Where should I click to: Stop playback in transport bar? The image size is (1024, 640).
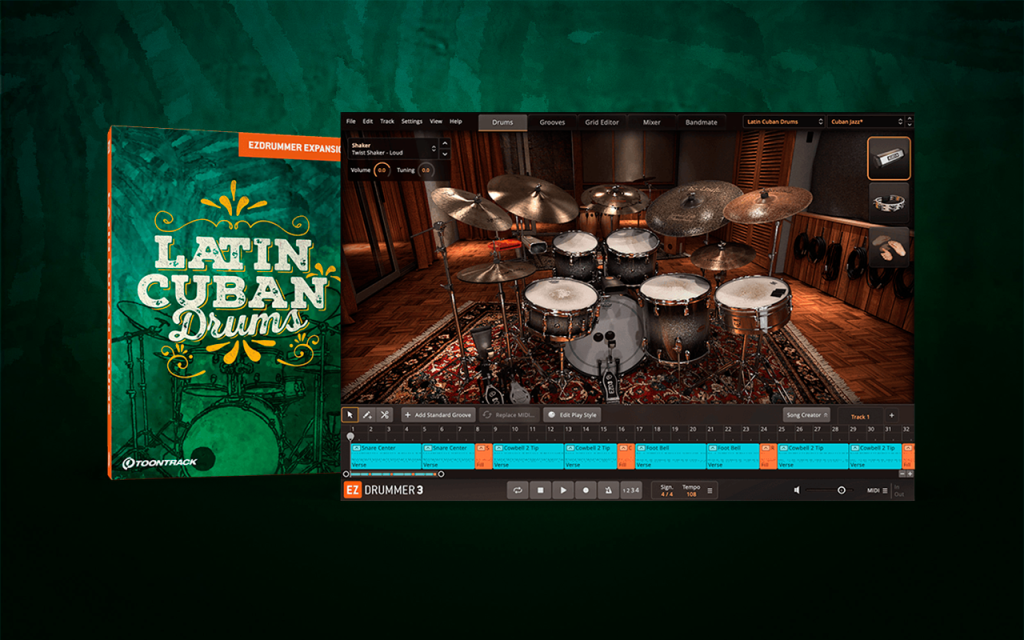point(540,490)
